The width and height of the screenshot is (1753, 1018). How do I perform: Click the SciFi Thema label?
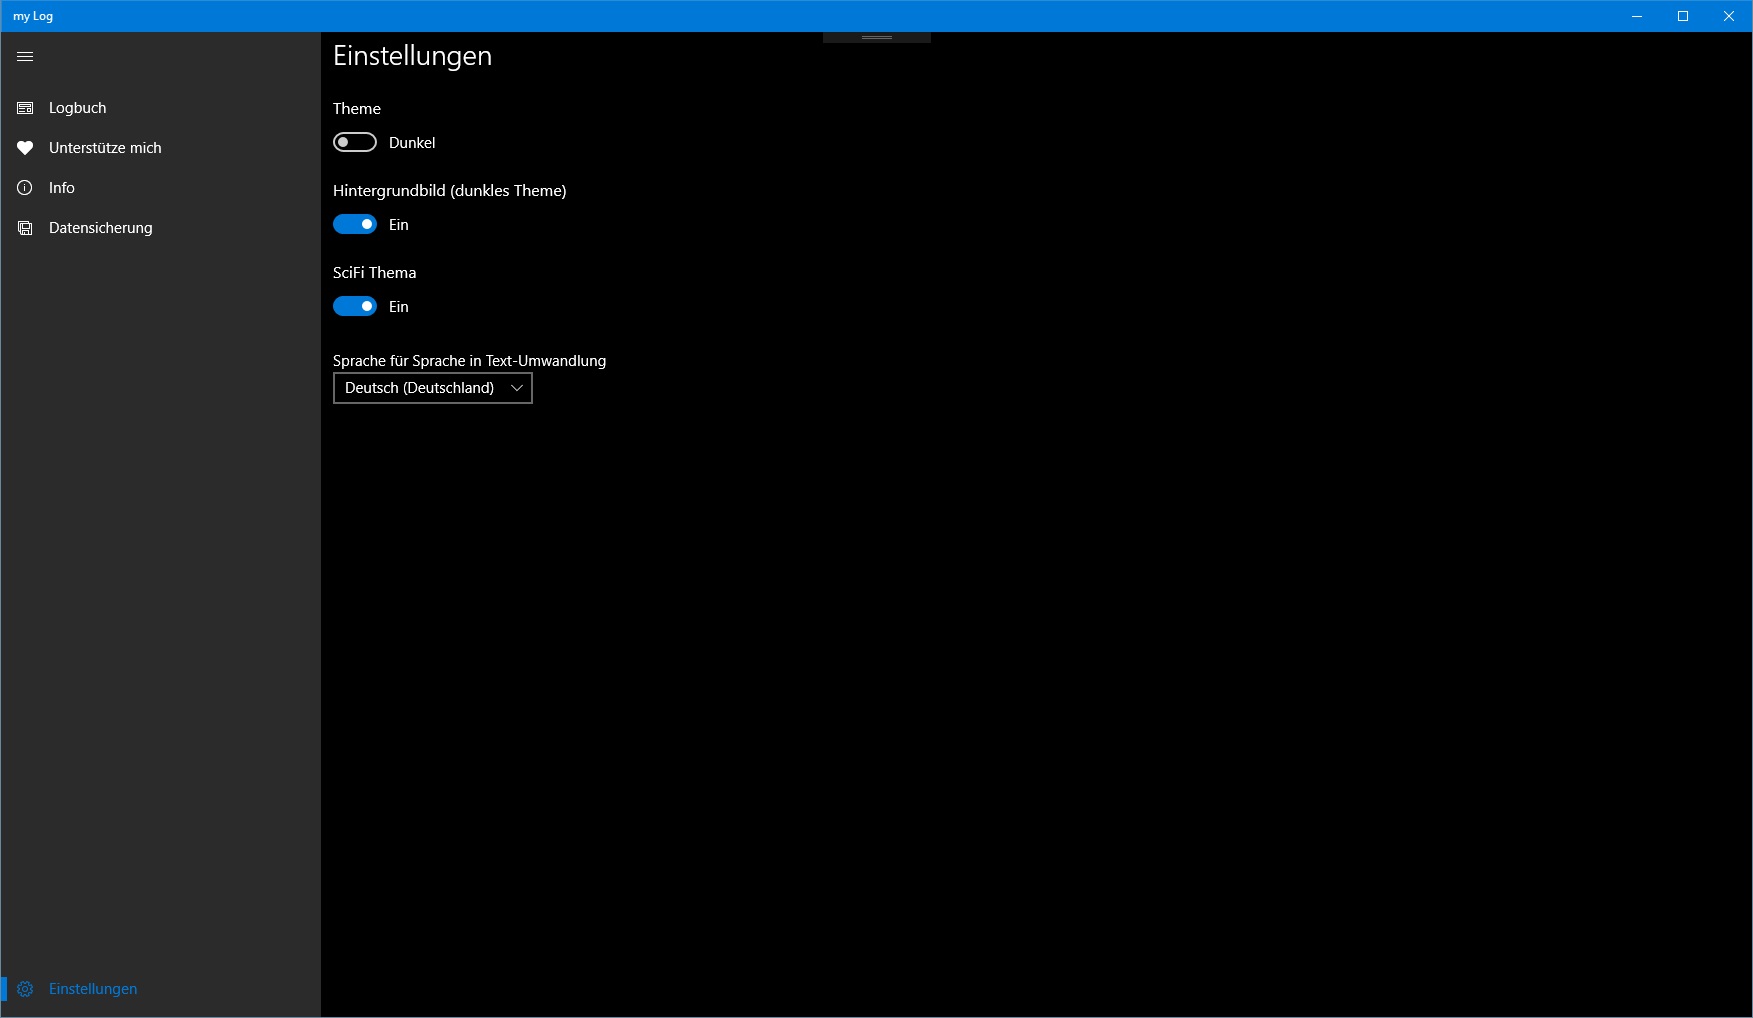[x=375, y=272]
